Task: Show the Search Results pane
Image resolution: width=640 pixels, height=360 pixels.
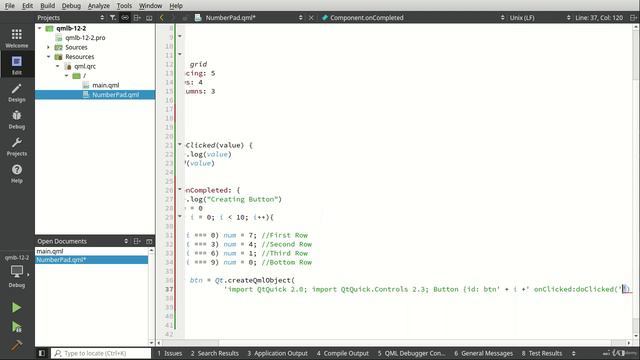Action: [214, 353]
